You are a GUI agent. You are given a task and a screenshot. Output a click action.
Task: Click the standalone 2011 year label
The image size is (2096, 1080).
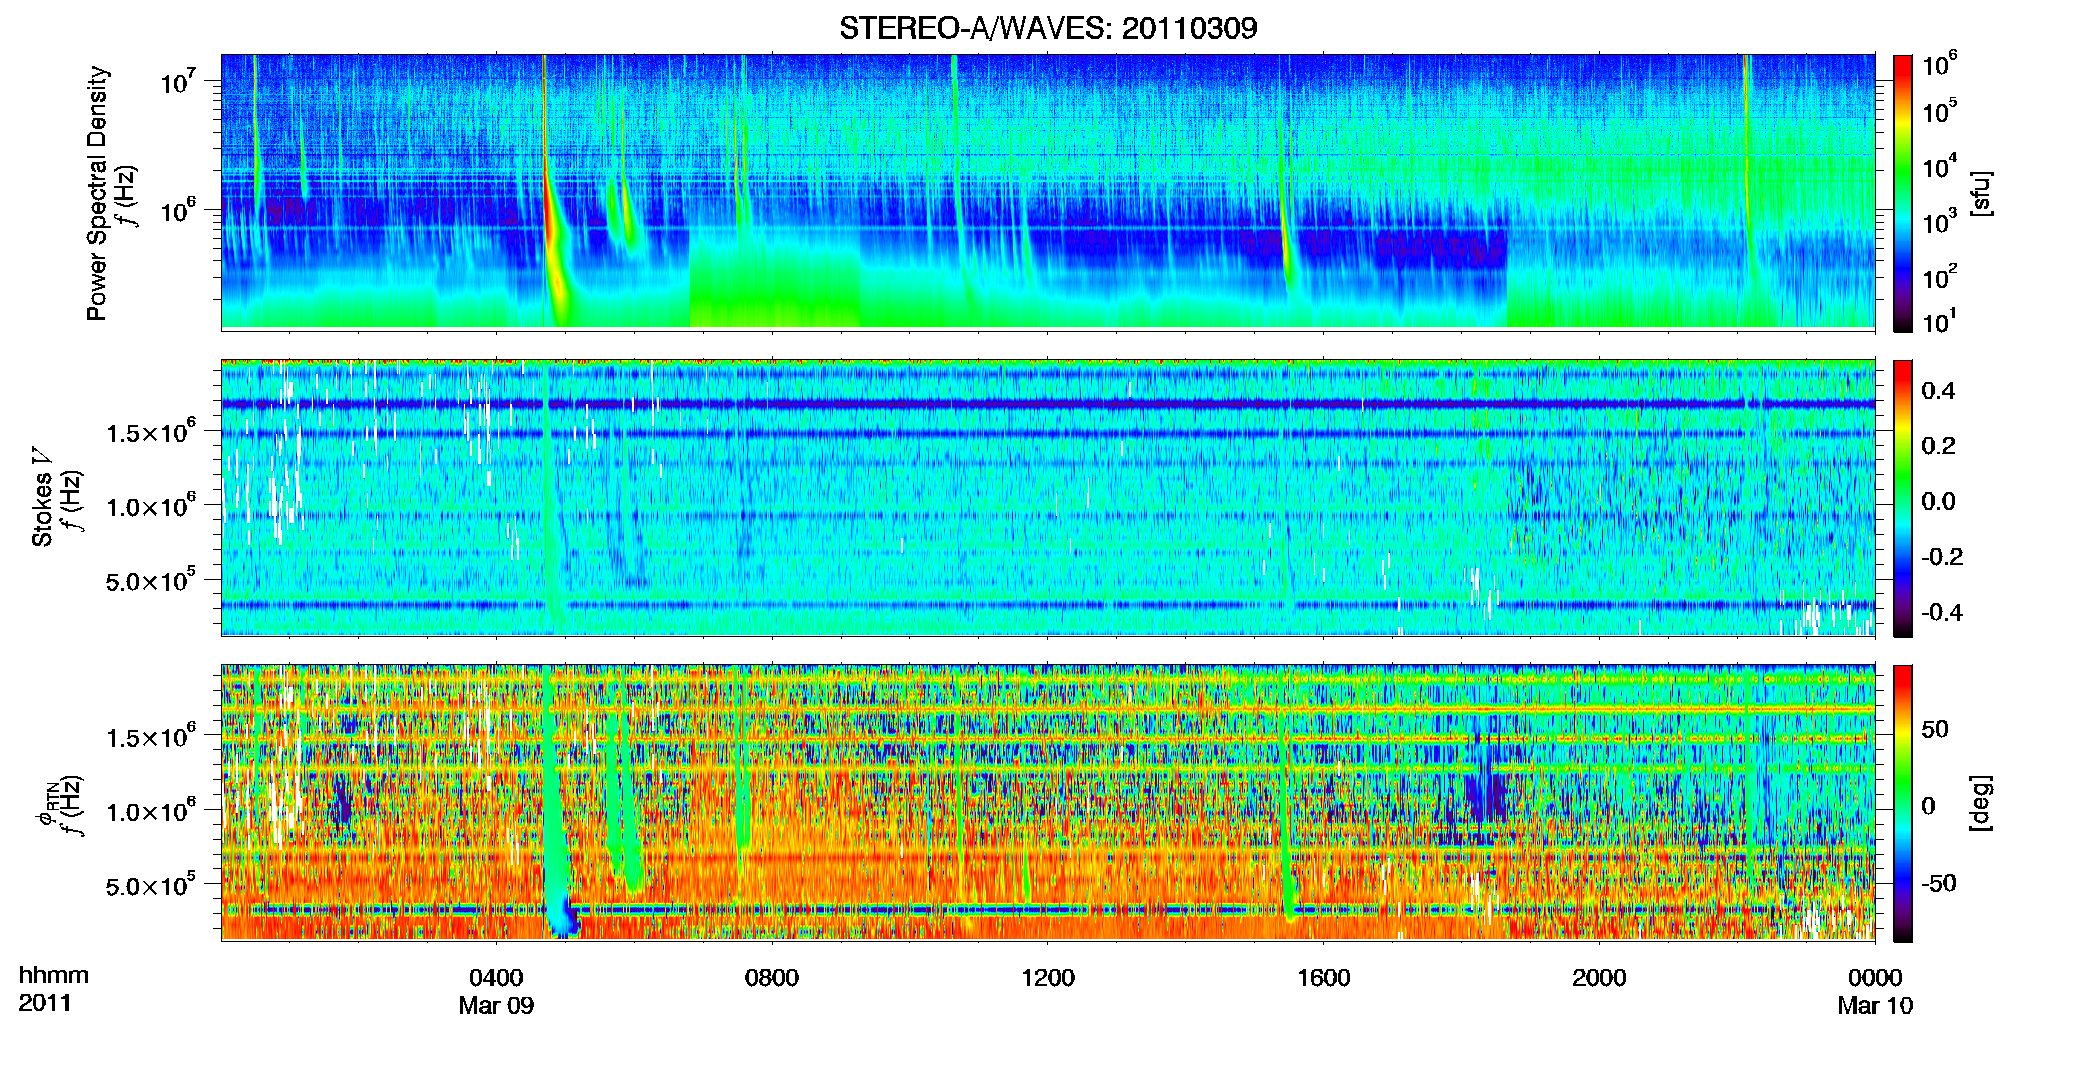tap(45, 1003)
